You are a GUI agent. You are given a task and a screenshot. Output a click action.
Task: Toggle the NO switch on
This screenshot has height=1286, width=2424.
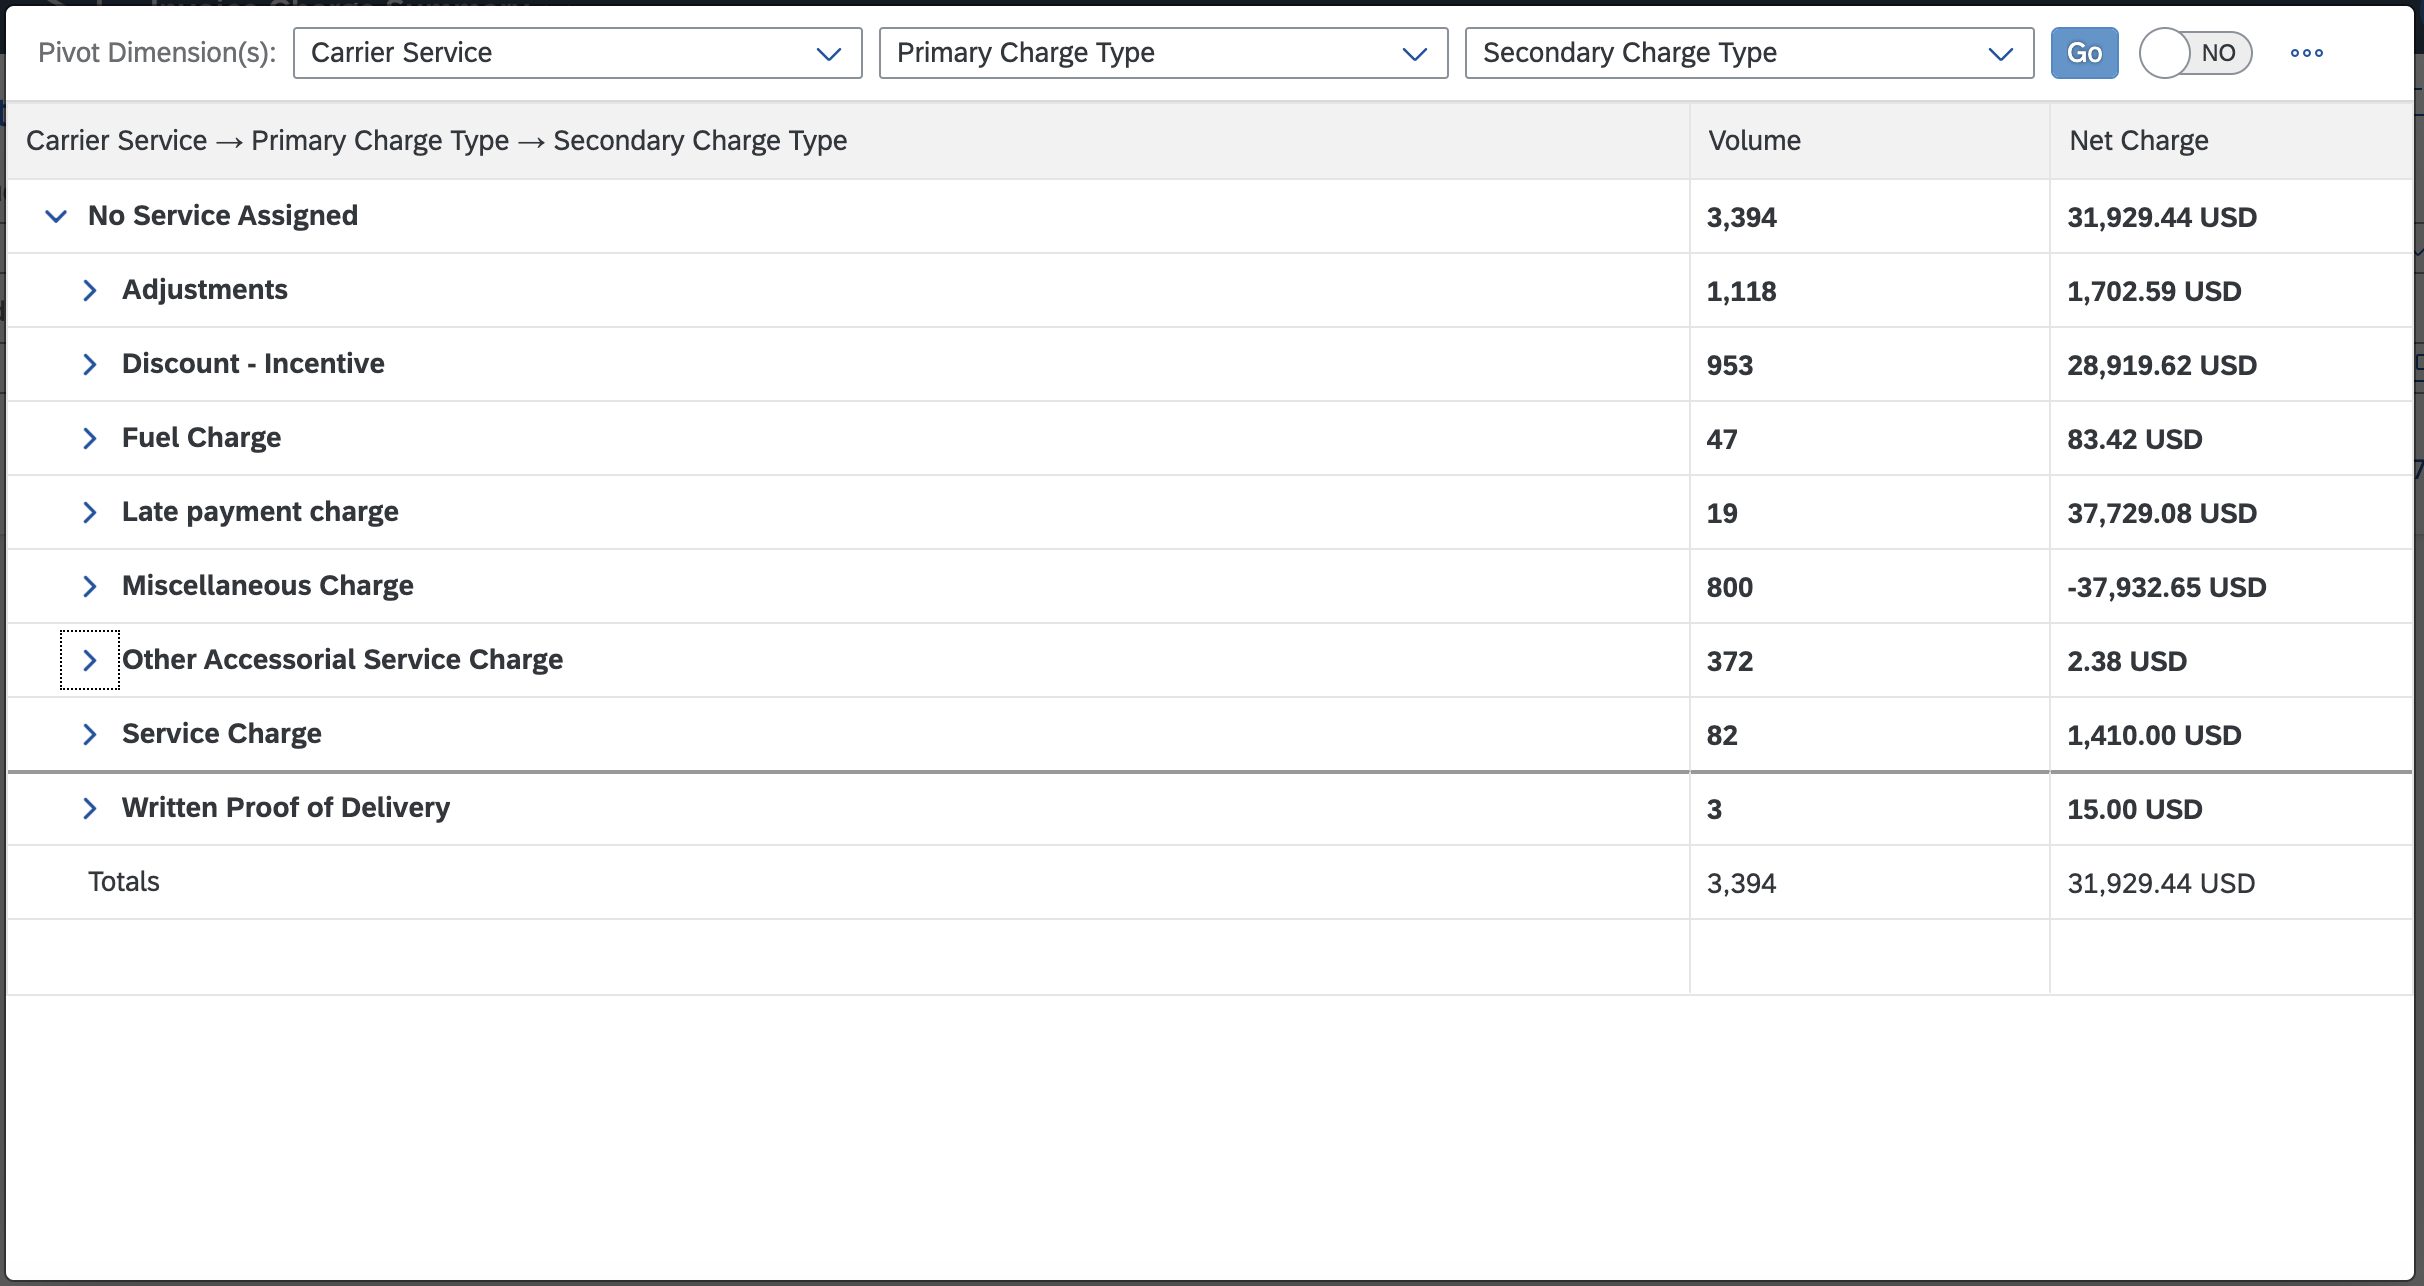coord(2195,53)
